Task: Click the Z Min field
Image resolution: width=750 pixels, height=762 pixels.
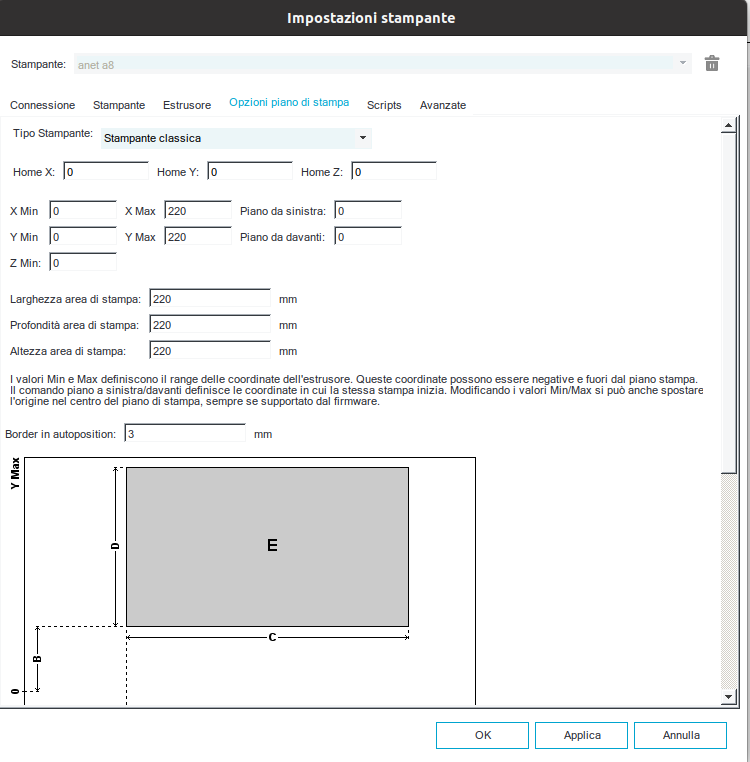Action: pos(83,262)
